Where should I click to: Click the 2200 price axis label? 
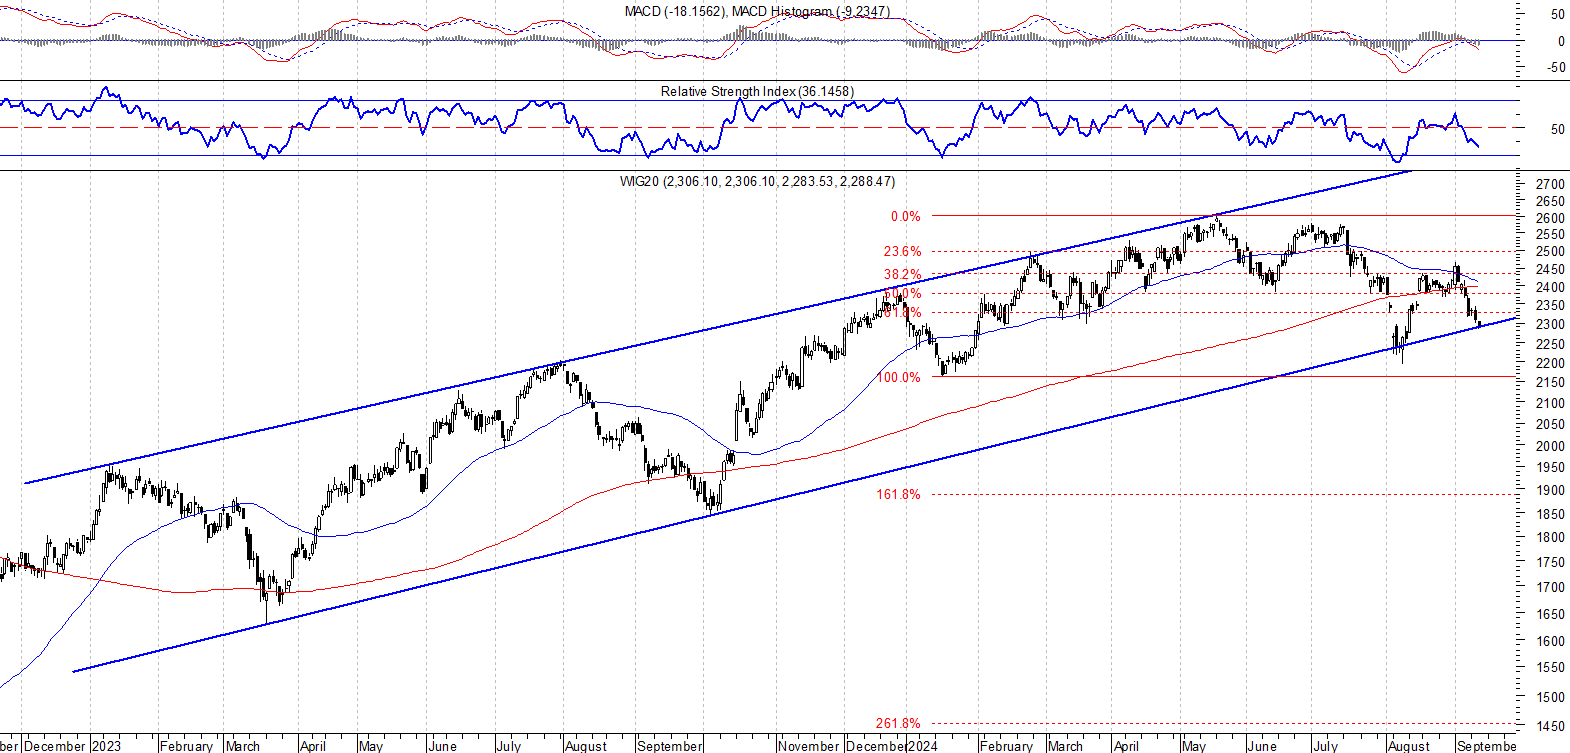[x=1550, y=363]
